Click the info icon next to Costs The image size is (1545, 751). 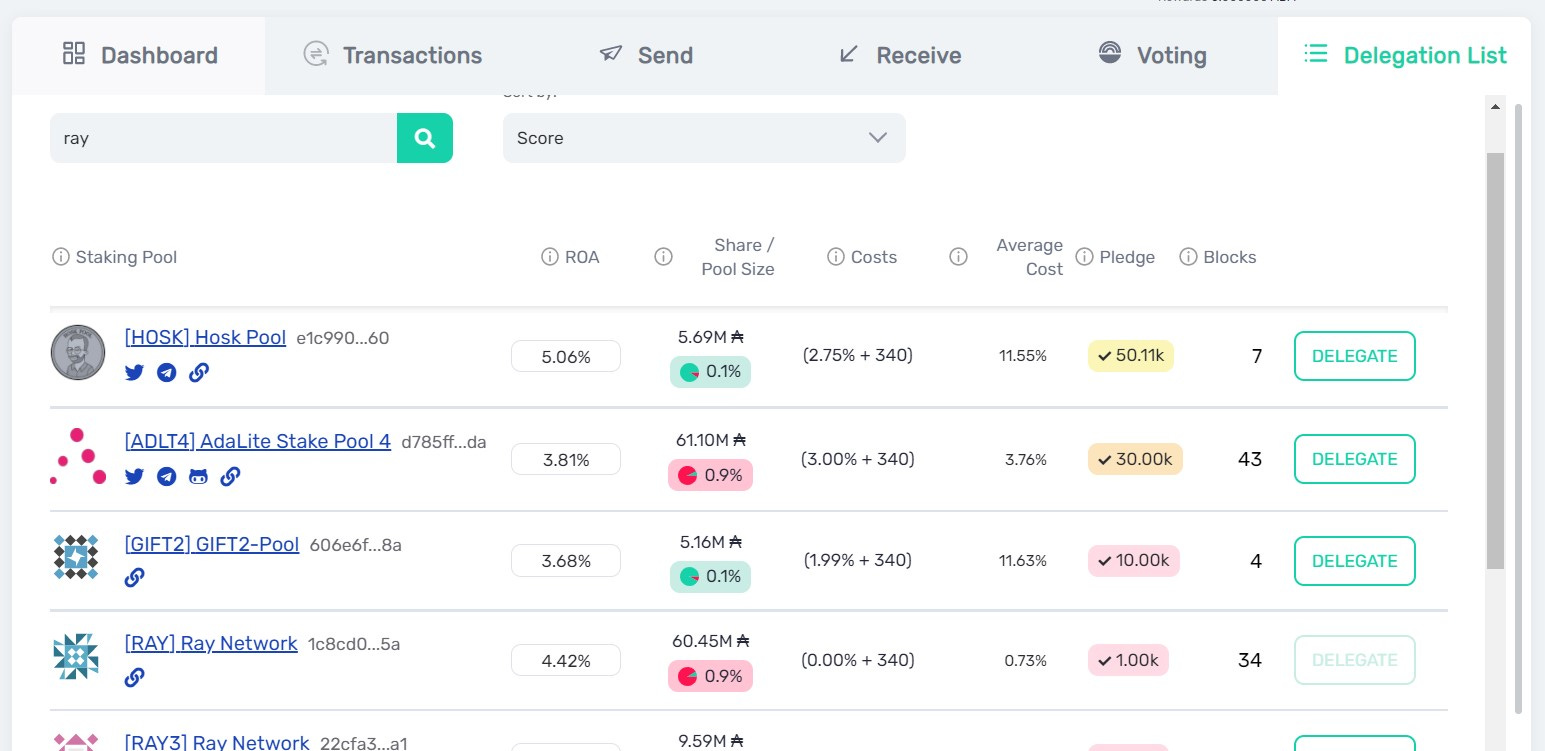pyautogui.click(x=836, y=257)
